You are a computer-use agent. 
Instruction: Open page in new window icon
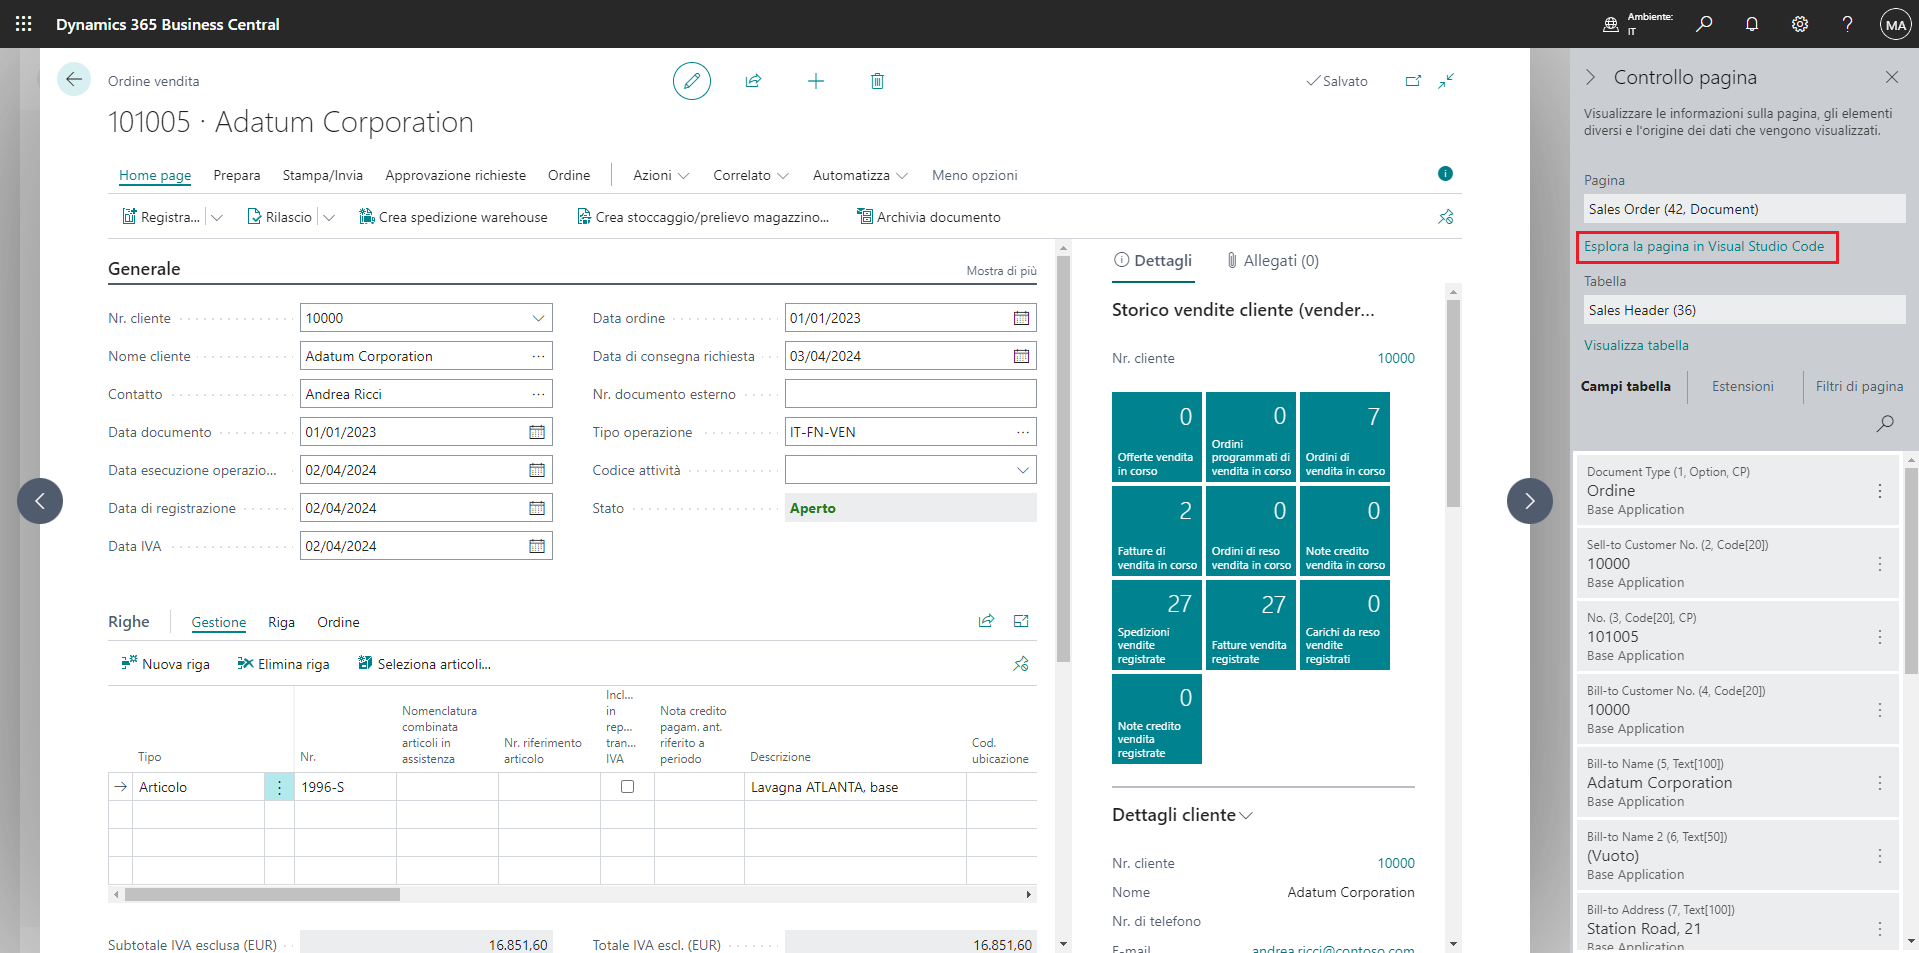click(1413, 81)
